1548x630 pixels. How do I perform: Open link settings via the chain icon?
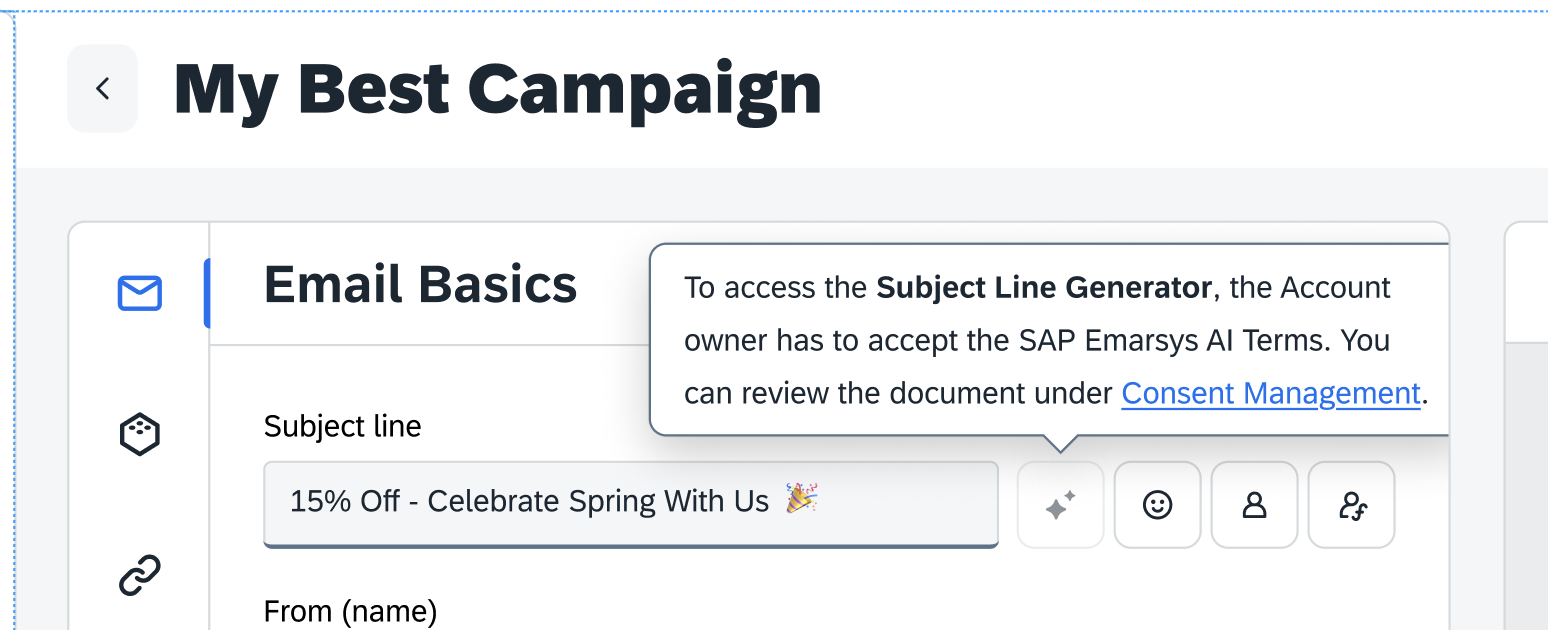coord(139,573)
